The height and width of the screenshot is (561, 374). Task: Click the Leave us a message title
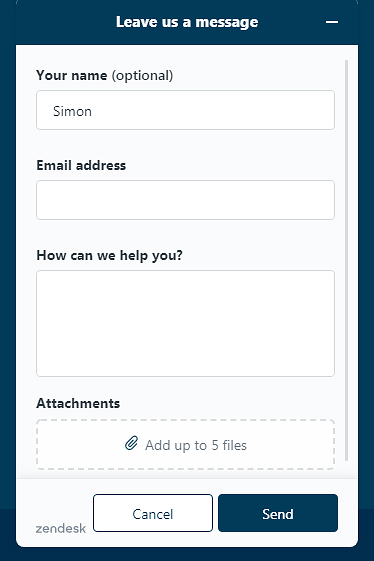tap(187, 22)
